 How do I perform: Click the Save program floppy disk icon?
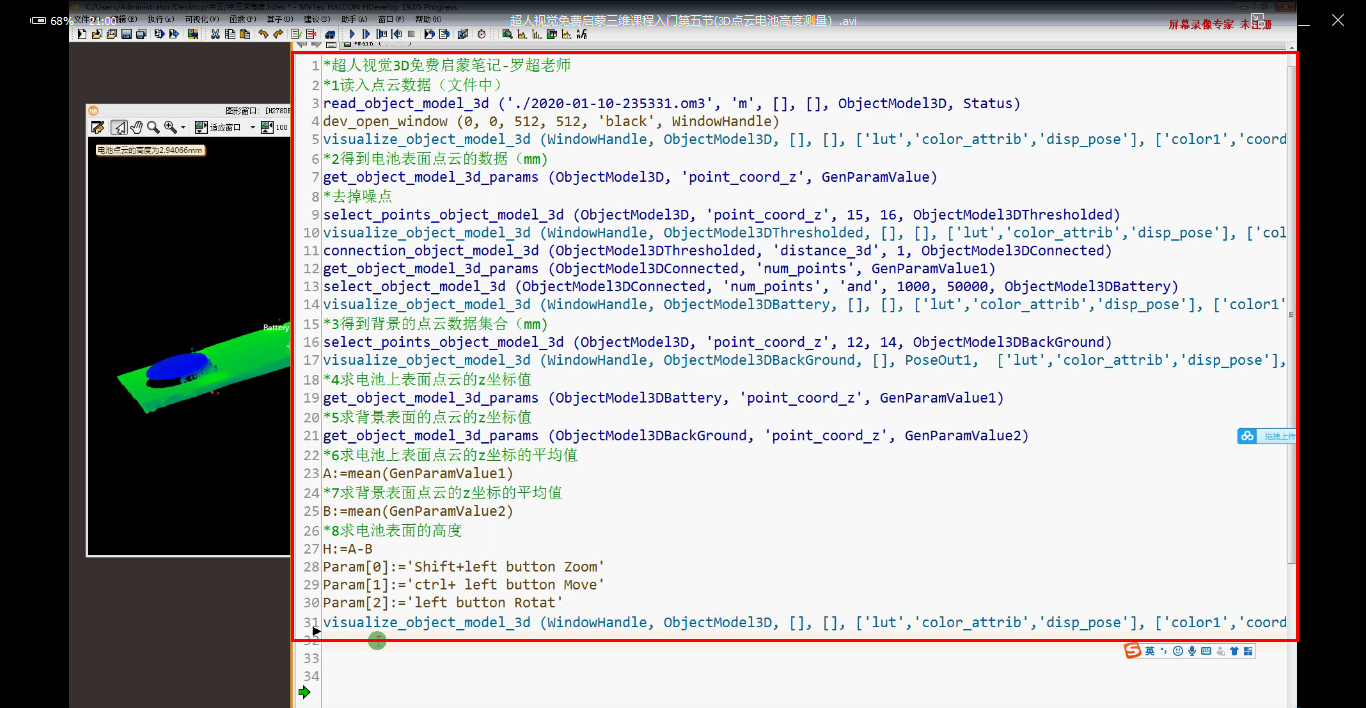tap(127, 34)
